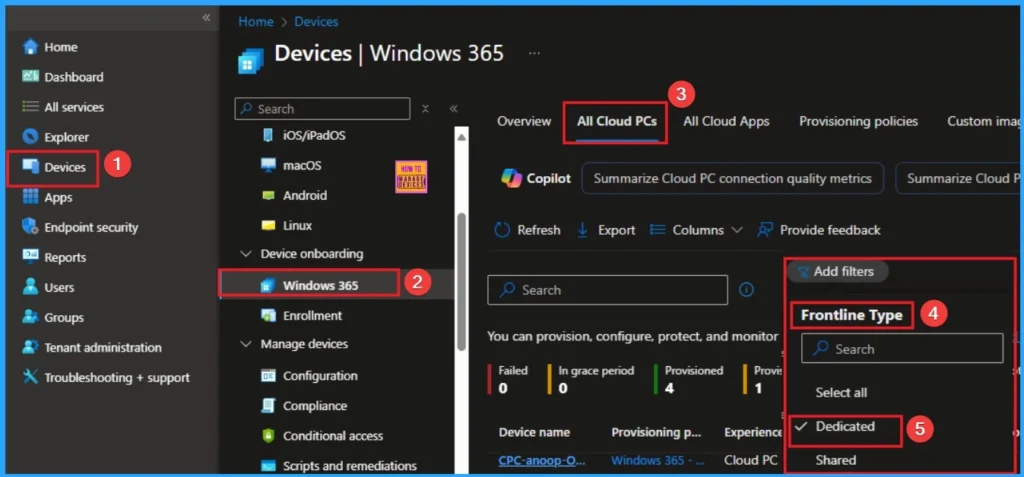Open Users icon in sidebar

[30, 287]
